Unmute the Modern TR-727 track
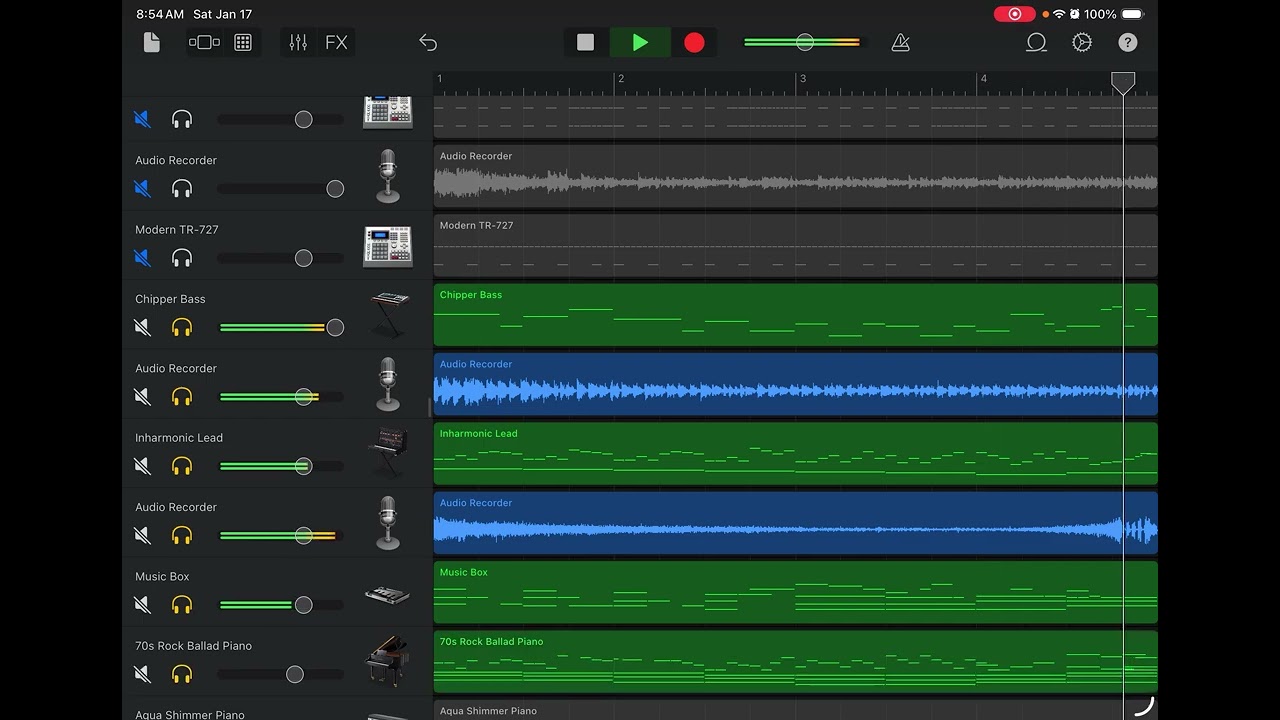The width and height of the screenshot is (1280, 720). click(142, 258)
